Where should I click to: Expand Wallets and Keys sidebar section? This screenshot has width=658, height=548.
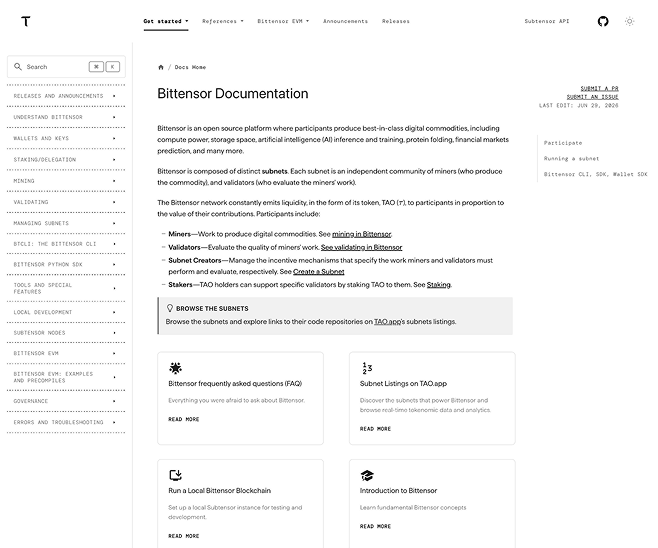click(66, 138)
